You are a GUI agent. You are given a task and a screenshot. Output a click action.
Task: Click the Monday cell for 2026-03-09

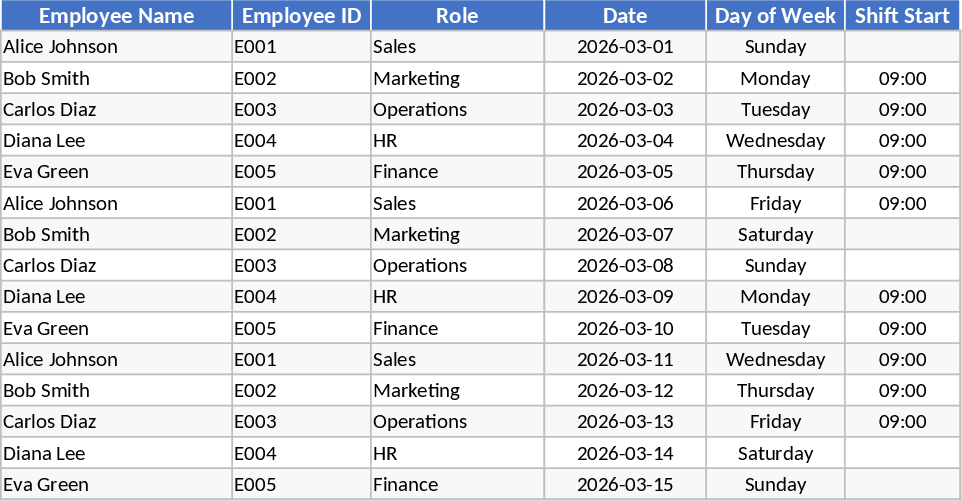coord(775,297)
